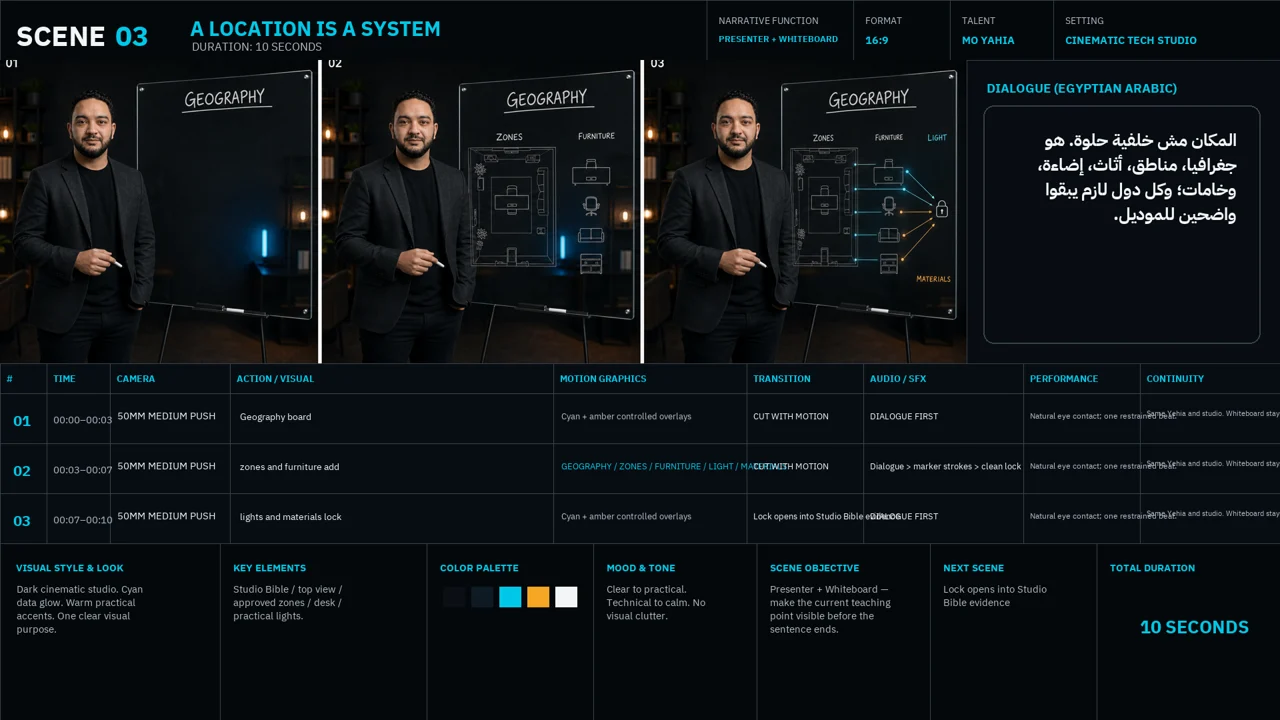Viewport: 1280px width, 720px height.
Task: Open storyboard frame 02 showing zones and furniture
Action: (481, 211)
